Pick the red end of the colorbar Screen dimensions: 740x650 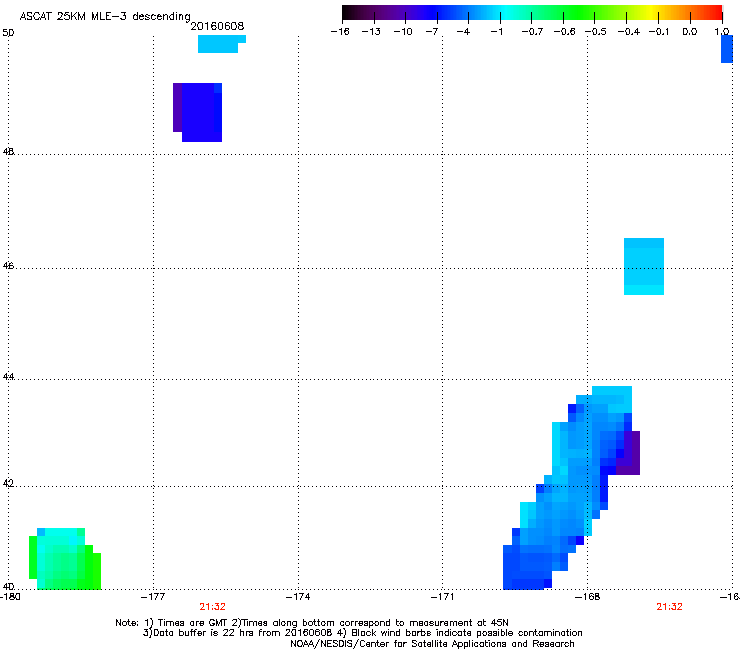(x=715, y=13)
